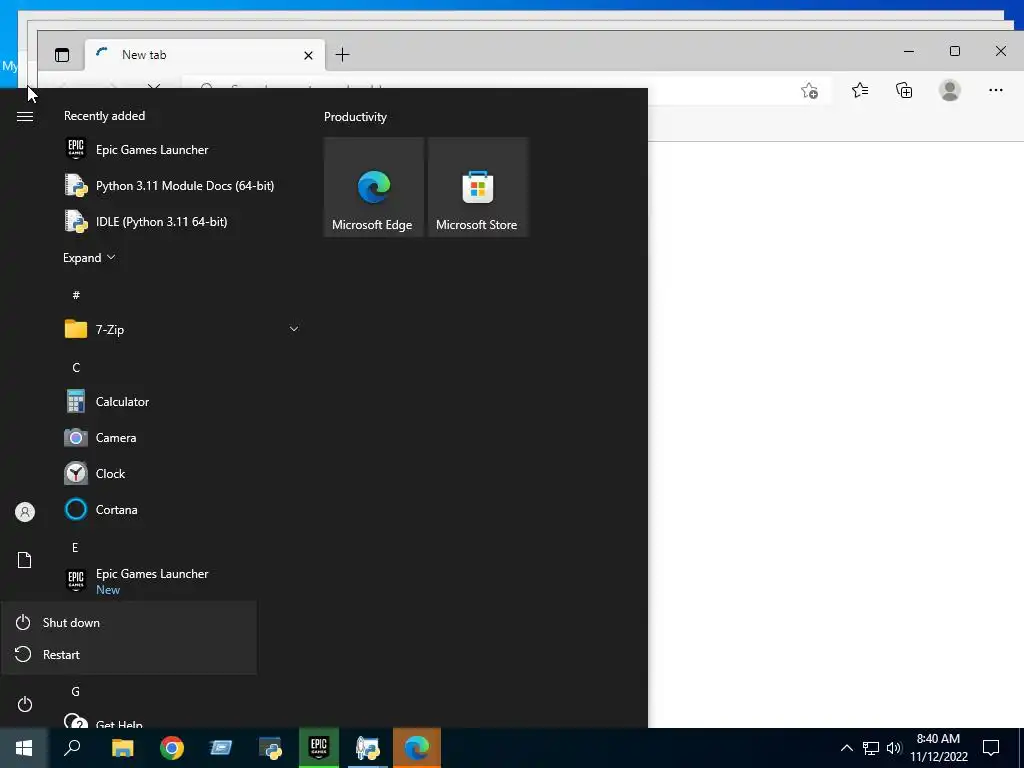Add this page to favorites in Edge
Image resolution: width=1024 pixels, height=768 pixels.
point(809,91)
